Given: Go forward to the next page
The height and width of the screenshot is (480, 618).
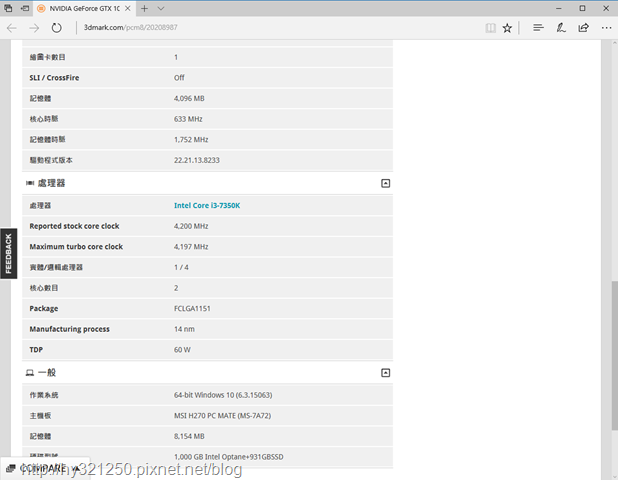Looking at the screenshot, I should [x=34, y=28].
